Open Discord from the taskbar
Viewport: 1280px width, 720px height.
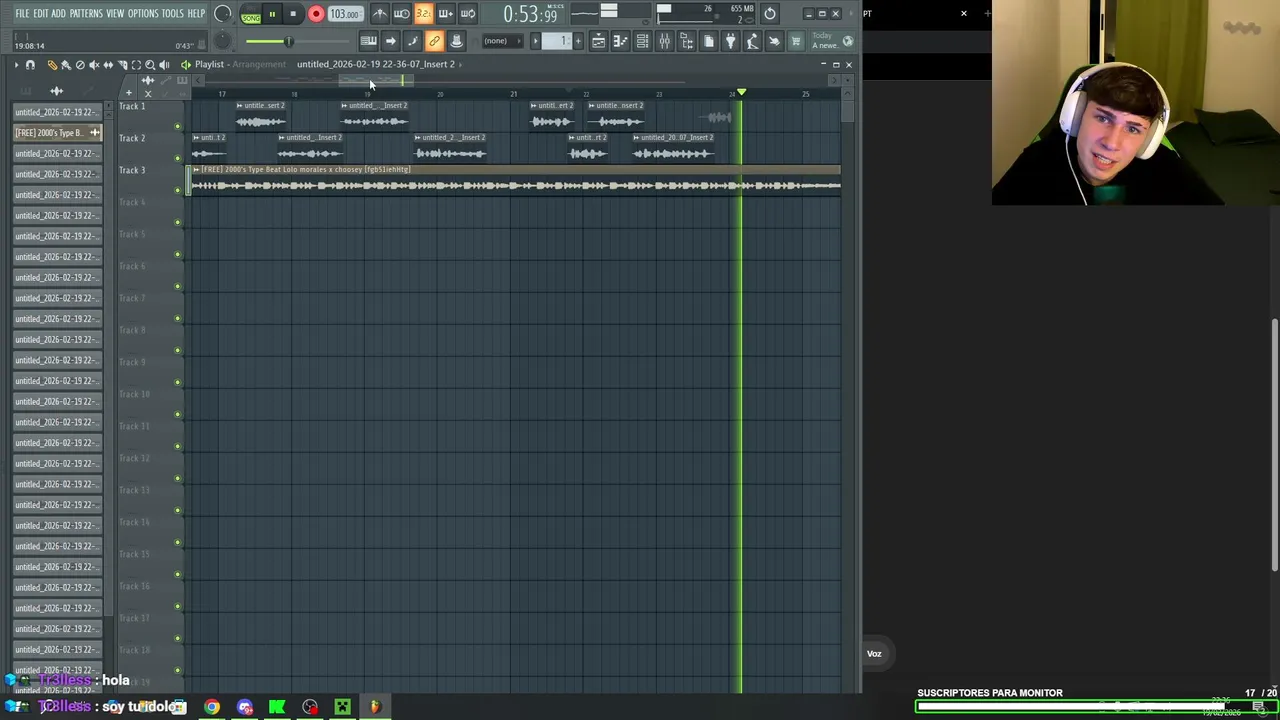[x=245, y=707]
